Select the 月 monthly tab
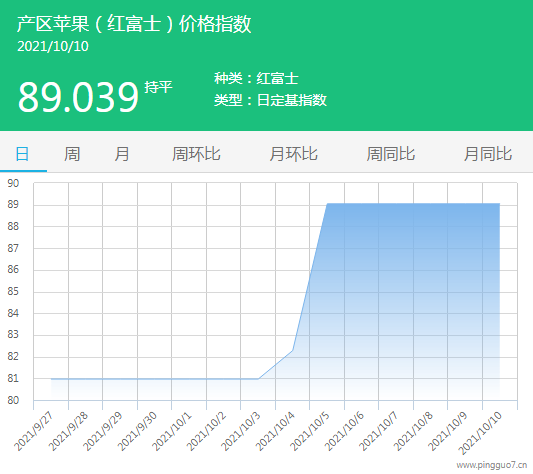 (122, 154)
